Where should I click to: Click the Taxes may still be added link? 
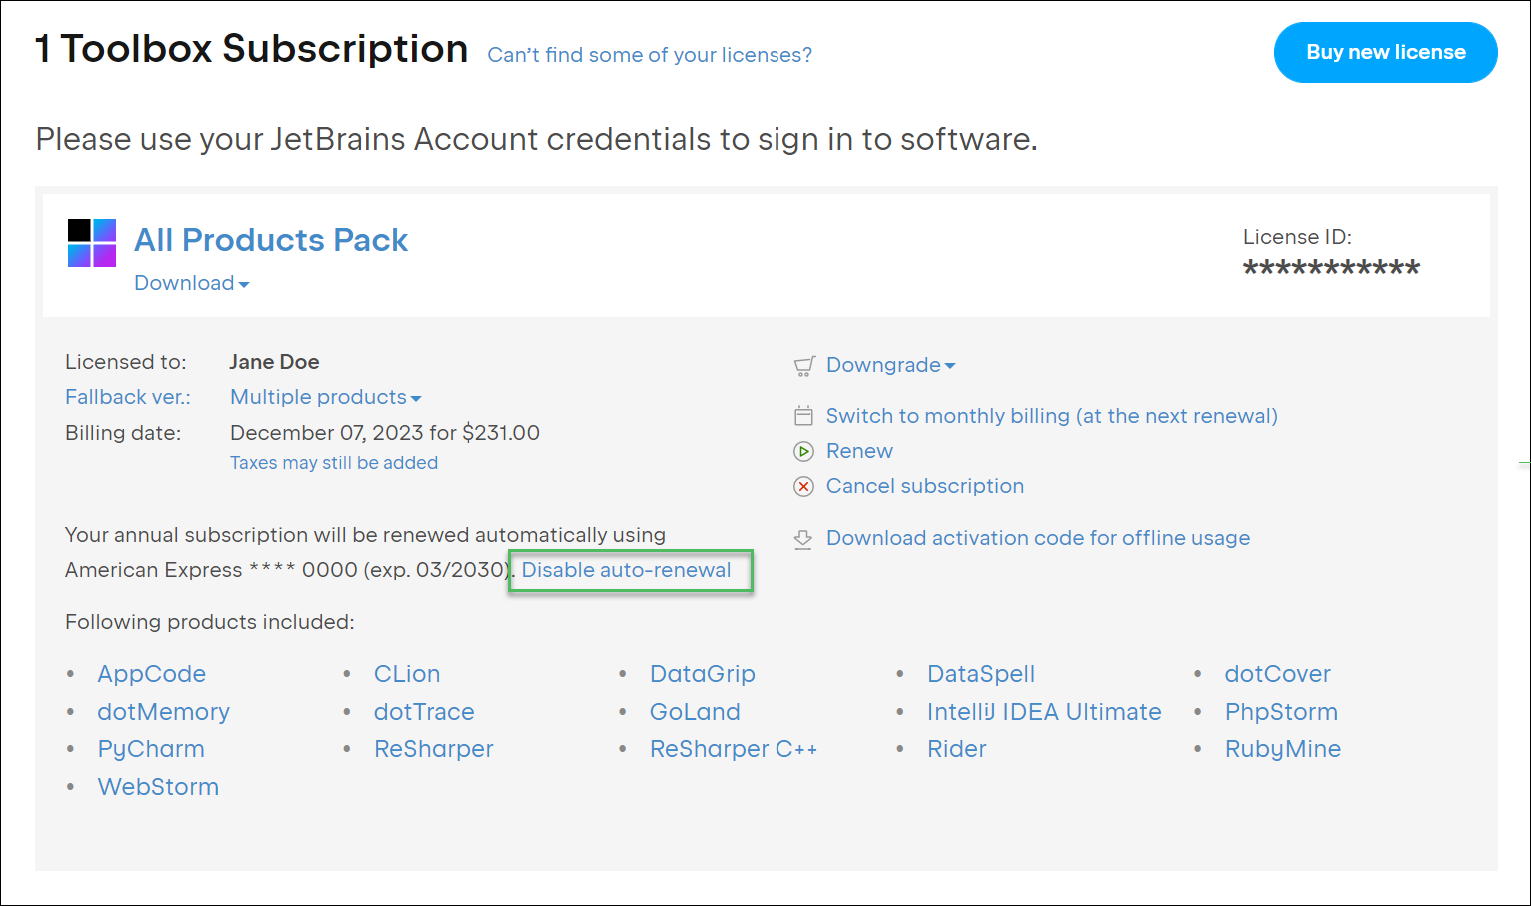pos(334,463)
